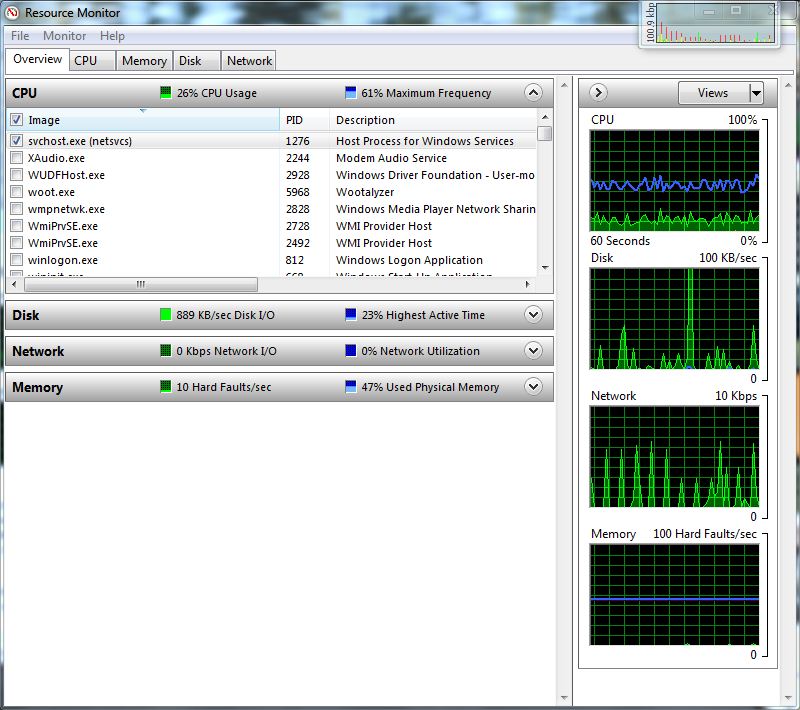Switch to the CPU tab

[x=92, y=61]
